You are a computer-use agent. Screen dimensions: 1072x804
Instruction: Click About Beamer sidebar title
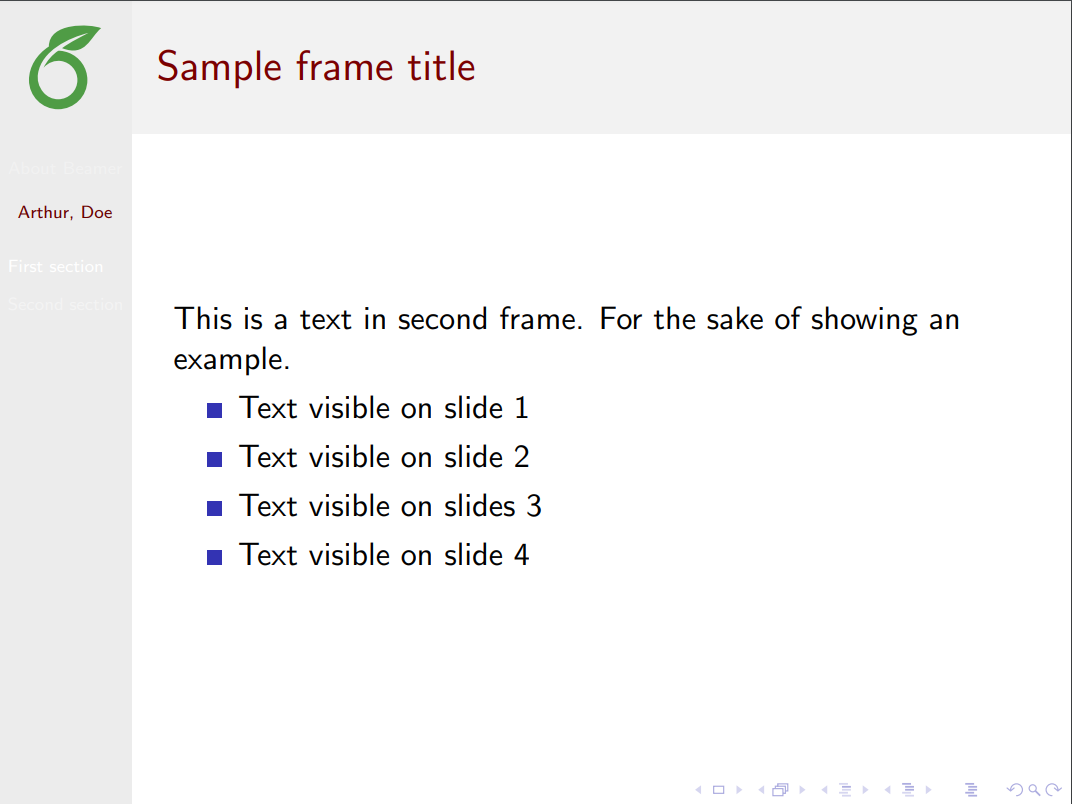point(65,168)
